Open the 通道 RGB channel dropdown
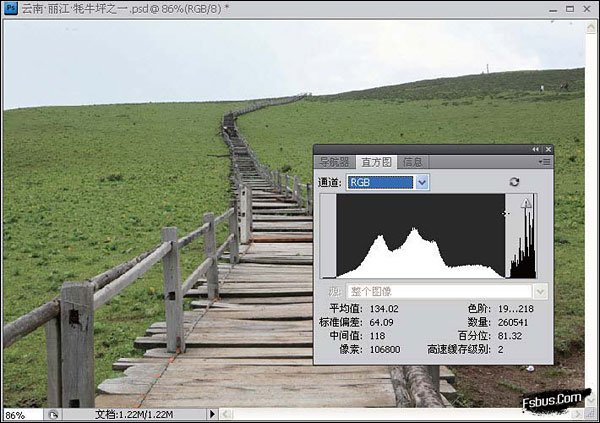Image resolution: width=600 pixels, height=423 pixels. point(422,182)
